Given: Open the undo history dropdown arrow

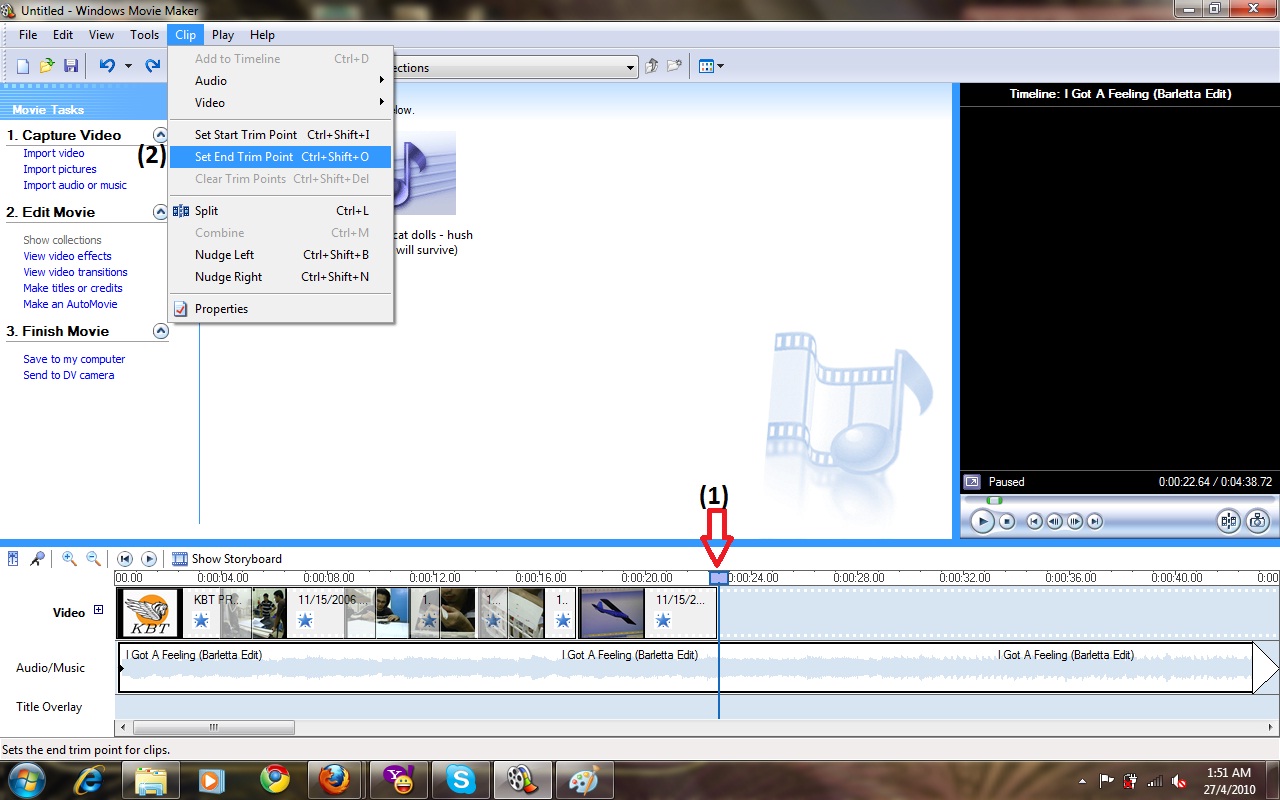Looking at the screenshot, I should [x=128, y=67].
